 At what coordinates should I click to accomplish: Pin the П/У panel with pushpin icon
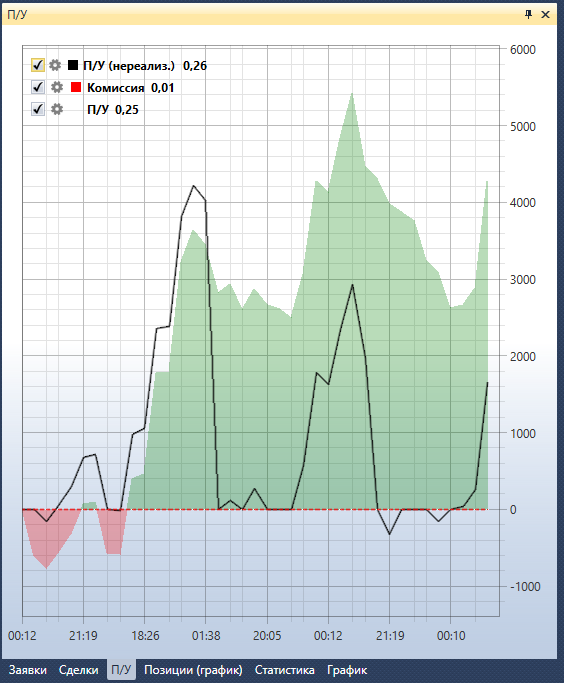point(528,14)
